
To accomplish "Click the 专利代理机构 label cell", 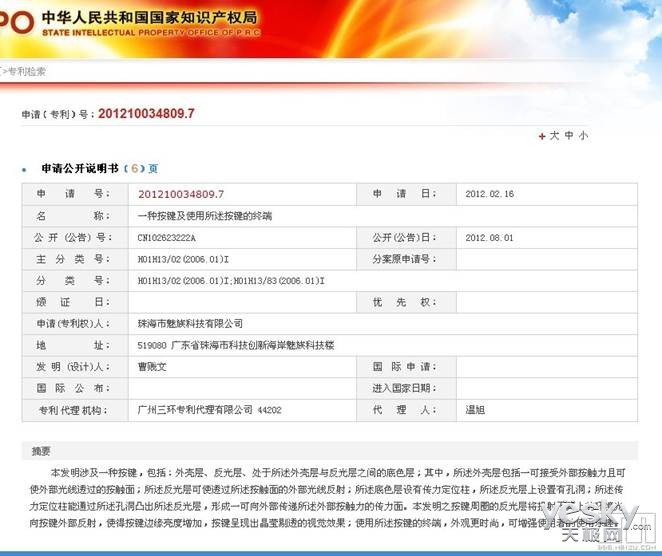I will (x=75, y=410).
